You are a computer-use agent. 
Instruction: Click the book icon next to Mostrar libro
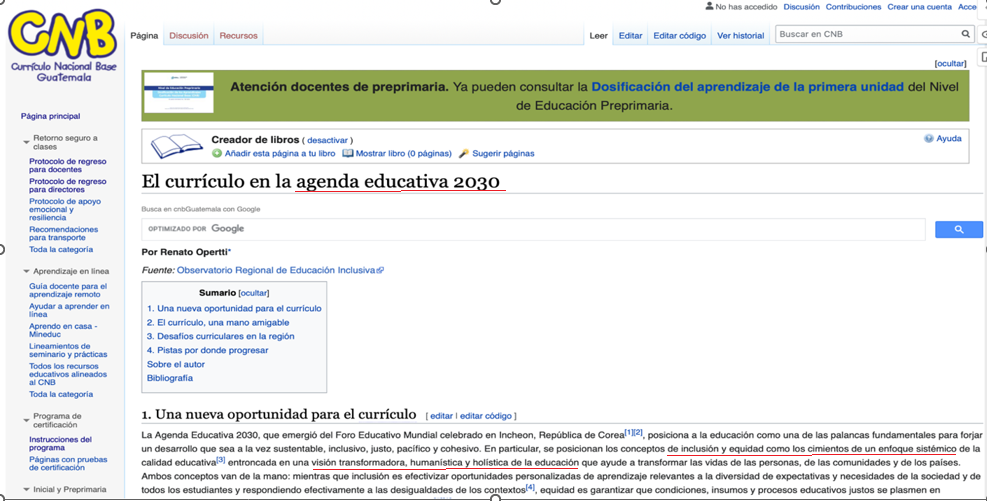click(x=347, y=154)
